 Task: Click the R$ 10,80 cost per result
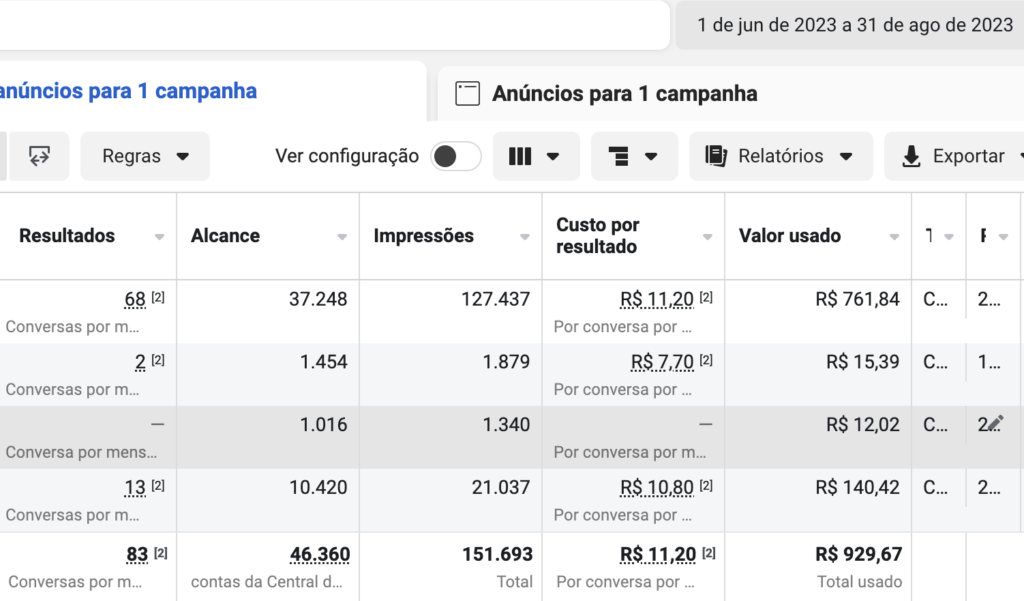click(x=656, y=487)
